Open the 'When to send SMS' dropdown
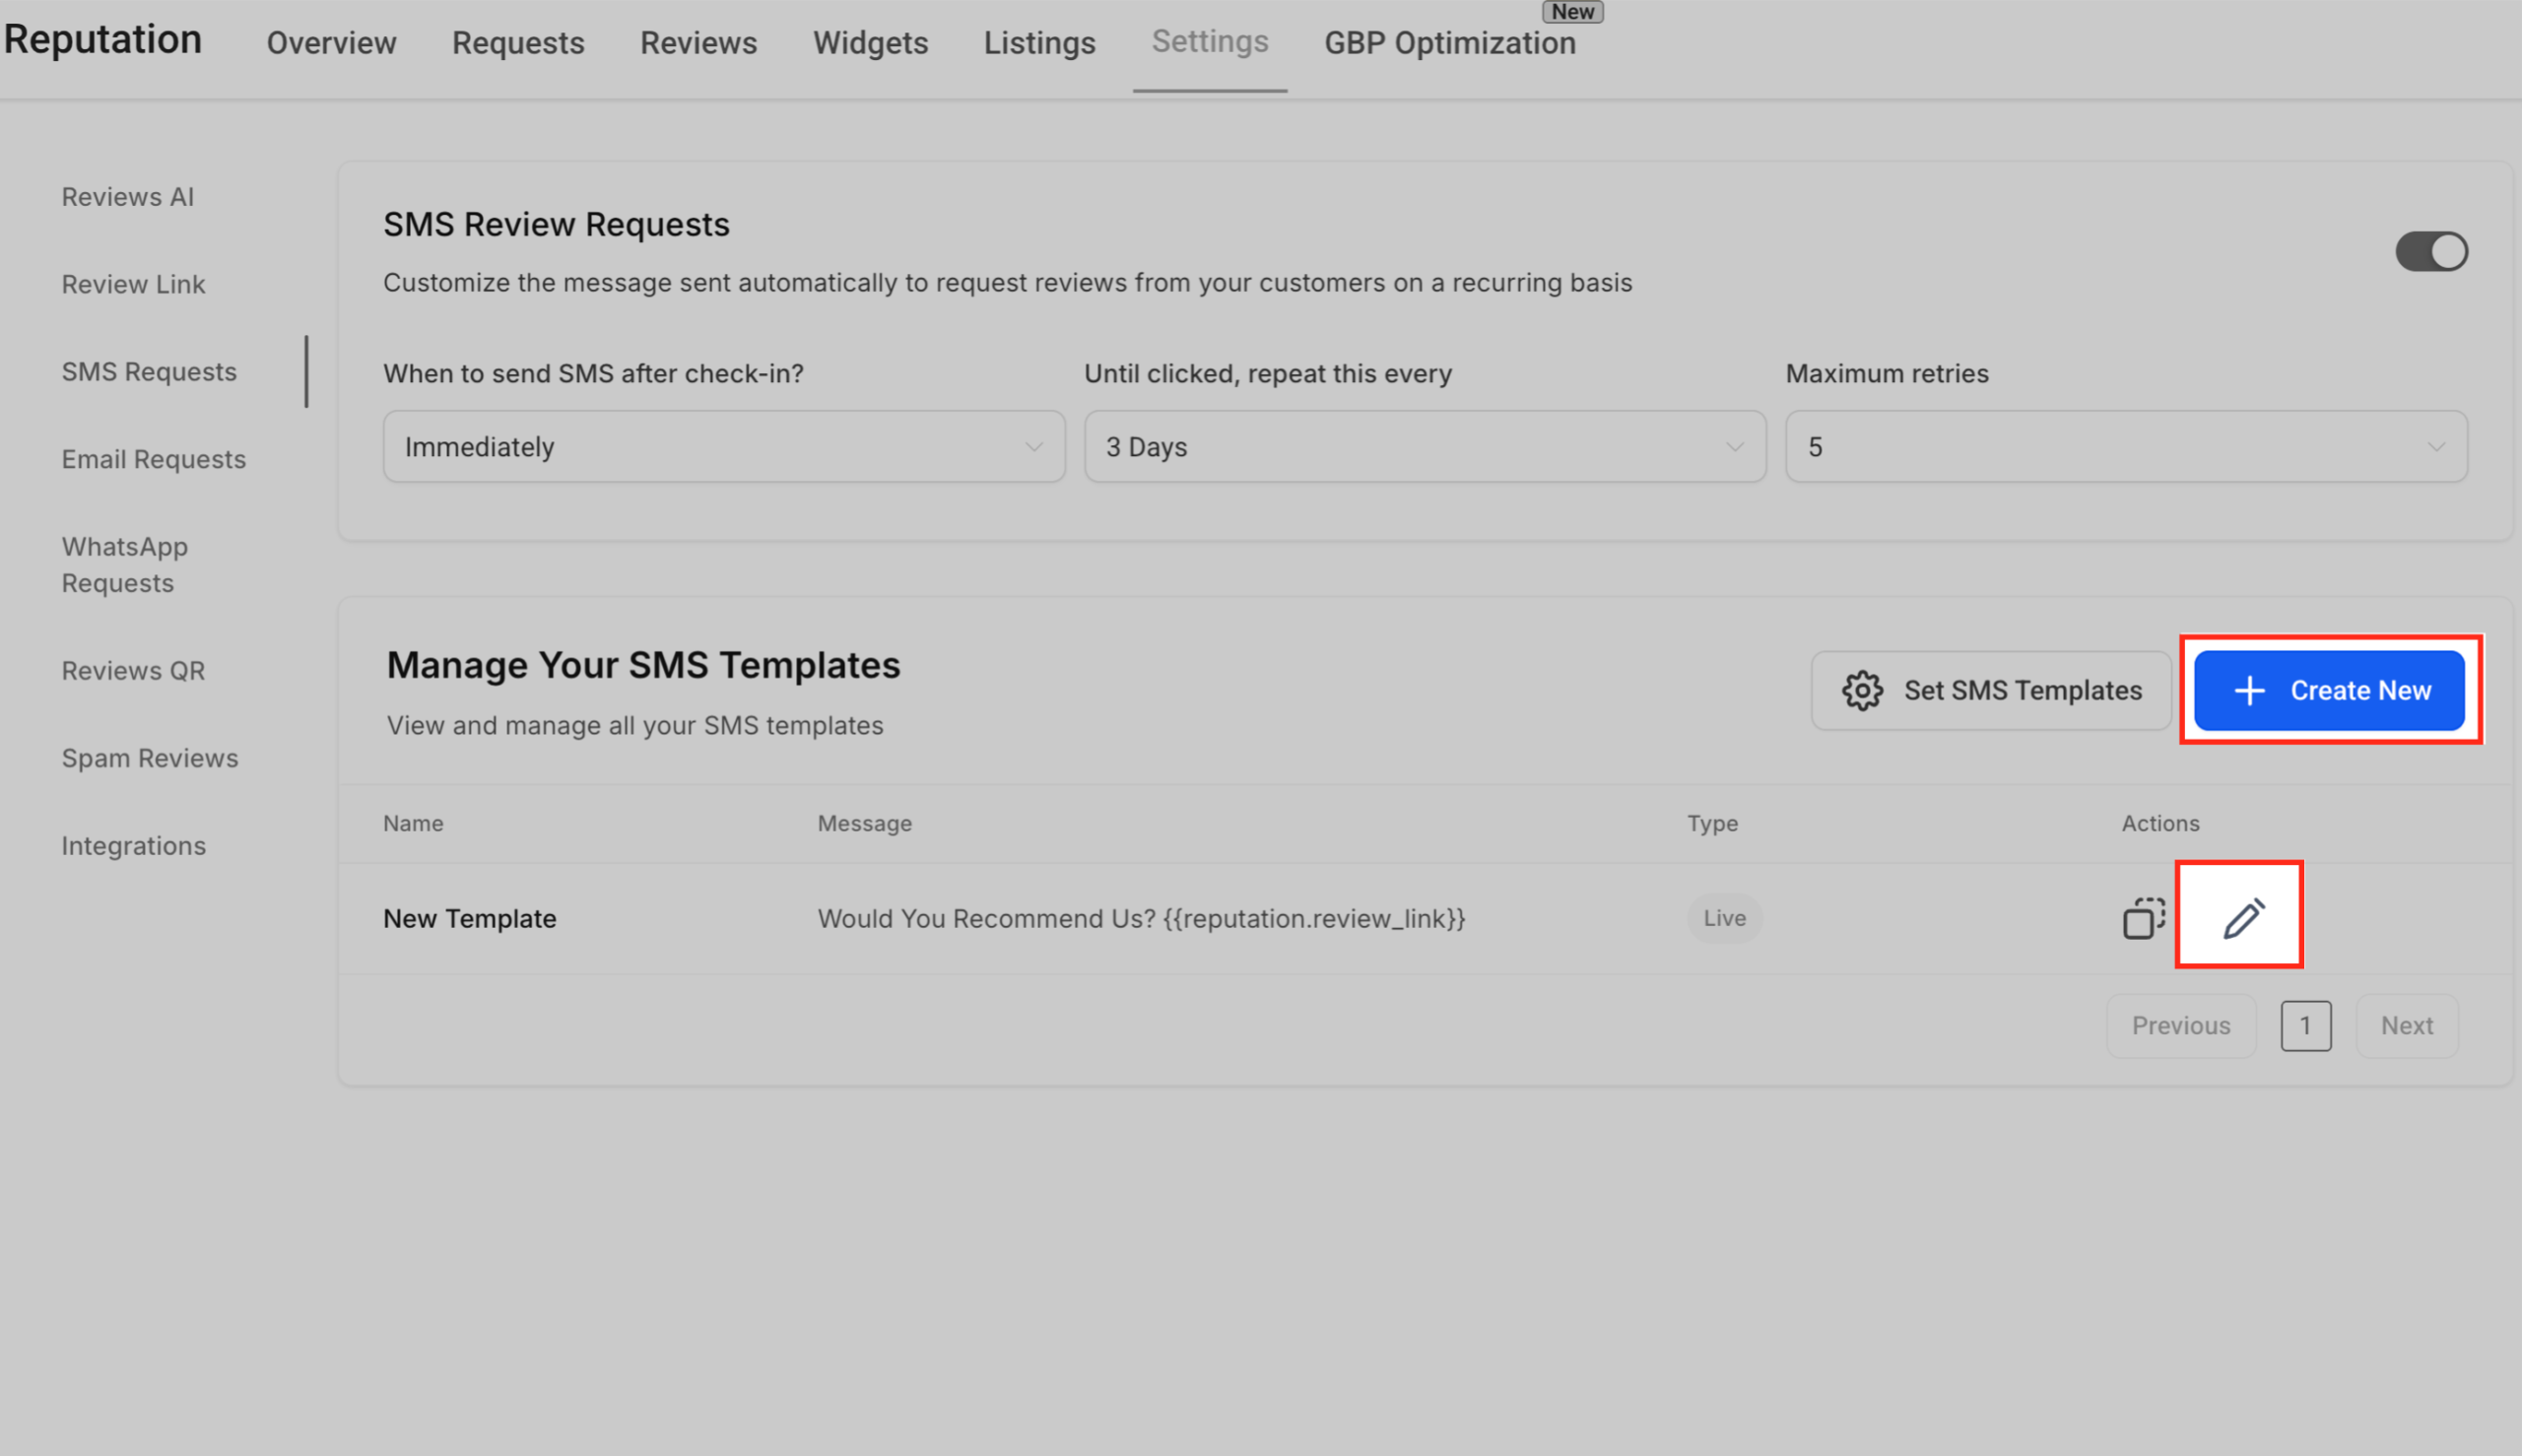Image resolution: width=2522 pixels, height=1456 pixels. pyautogui.click(x=723, y=447)
